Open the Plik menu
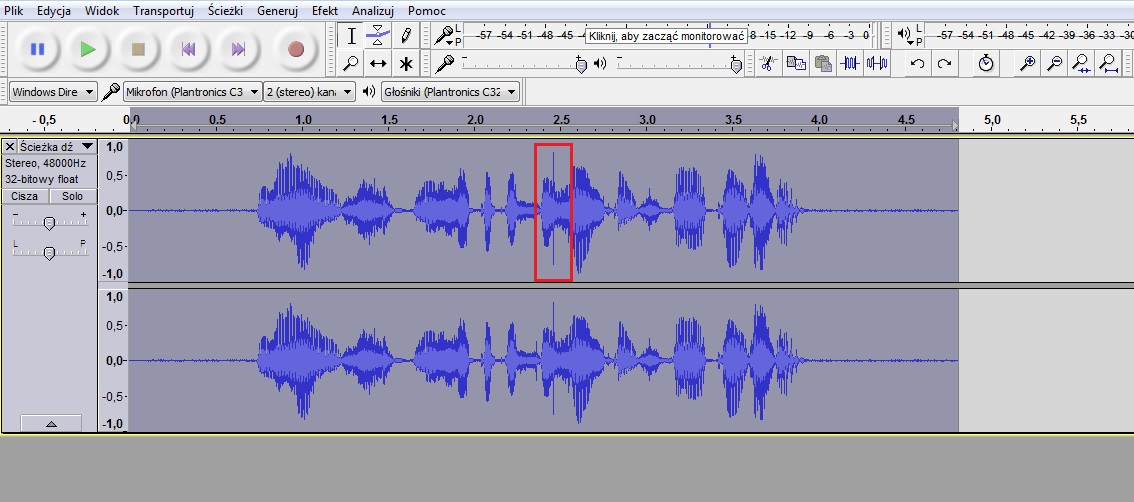Viewport: 1134px width, 502px height. (13, 11)
